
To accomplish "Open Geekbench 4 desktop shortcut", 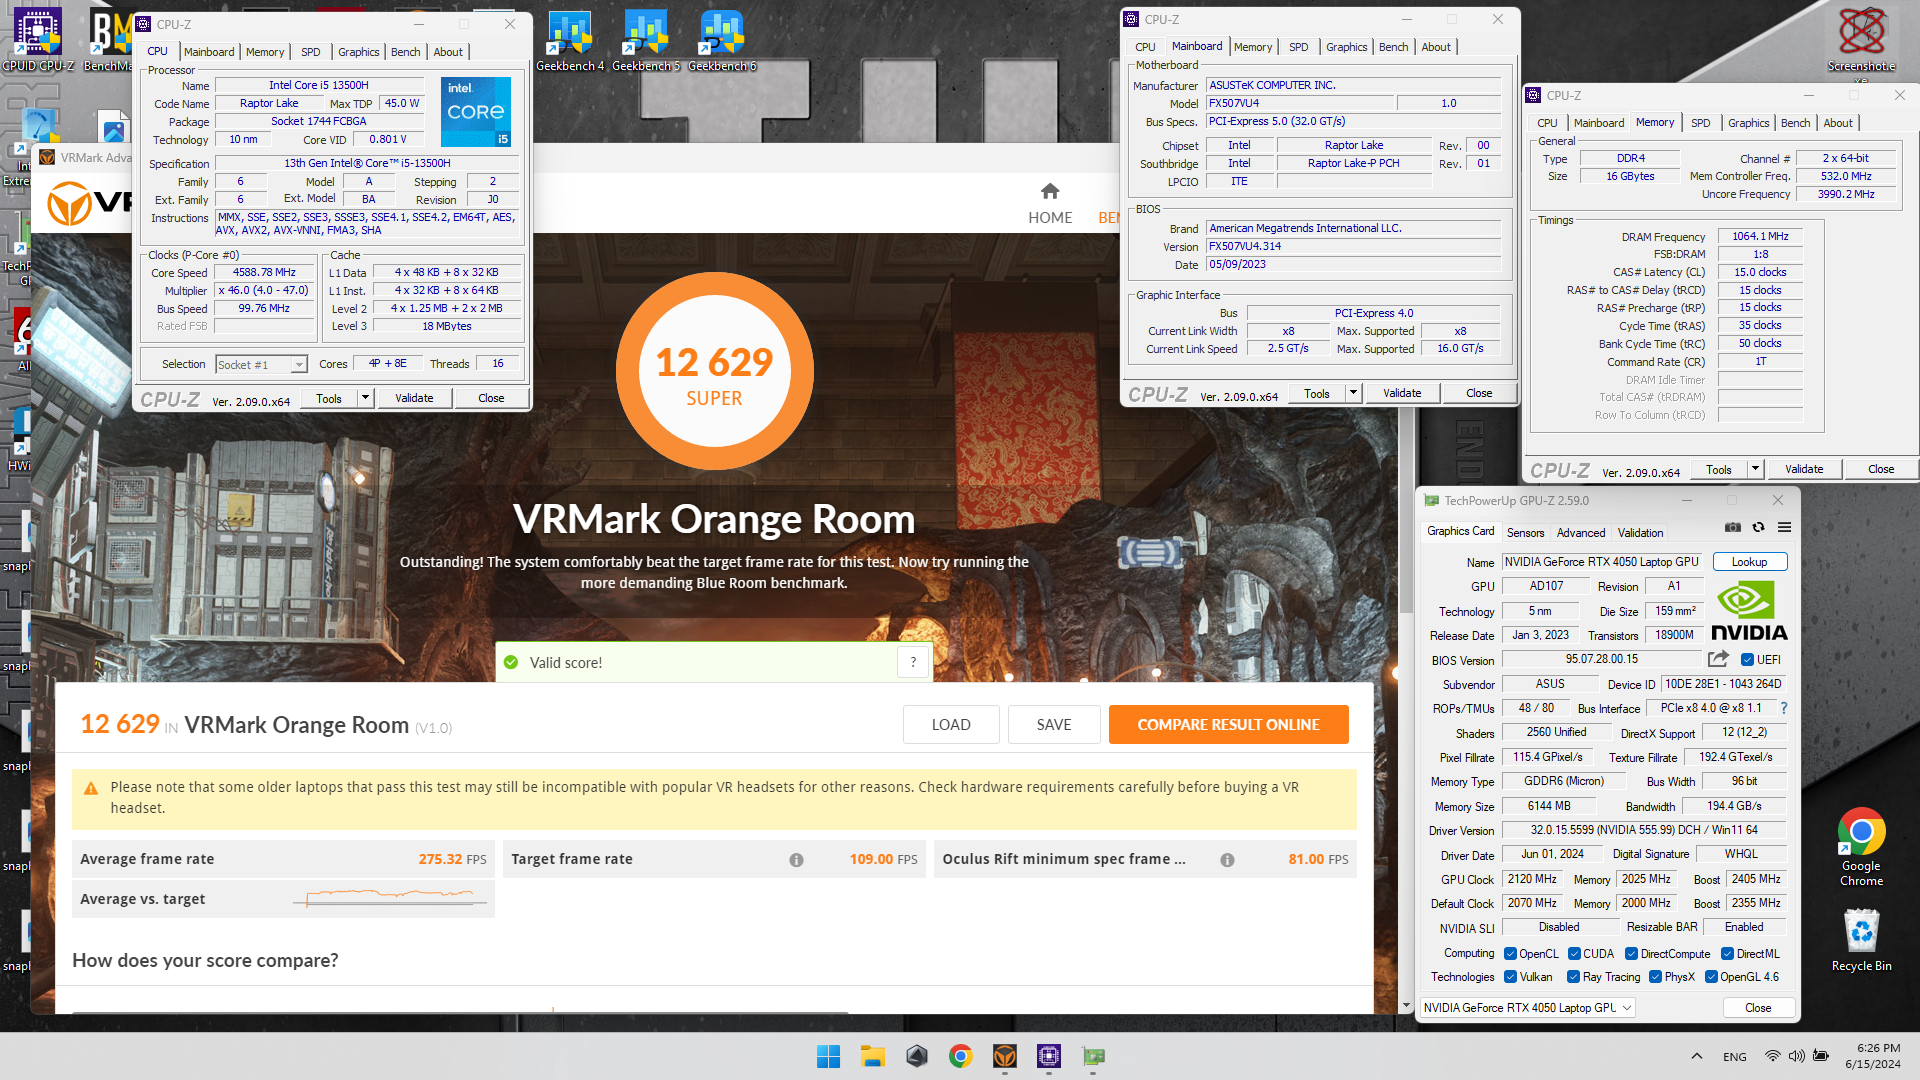I will [570, 40].
